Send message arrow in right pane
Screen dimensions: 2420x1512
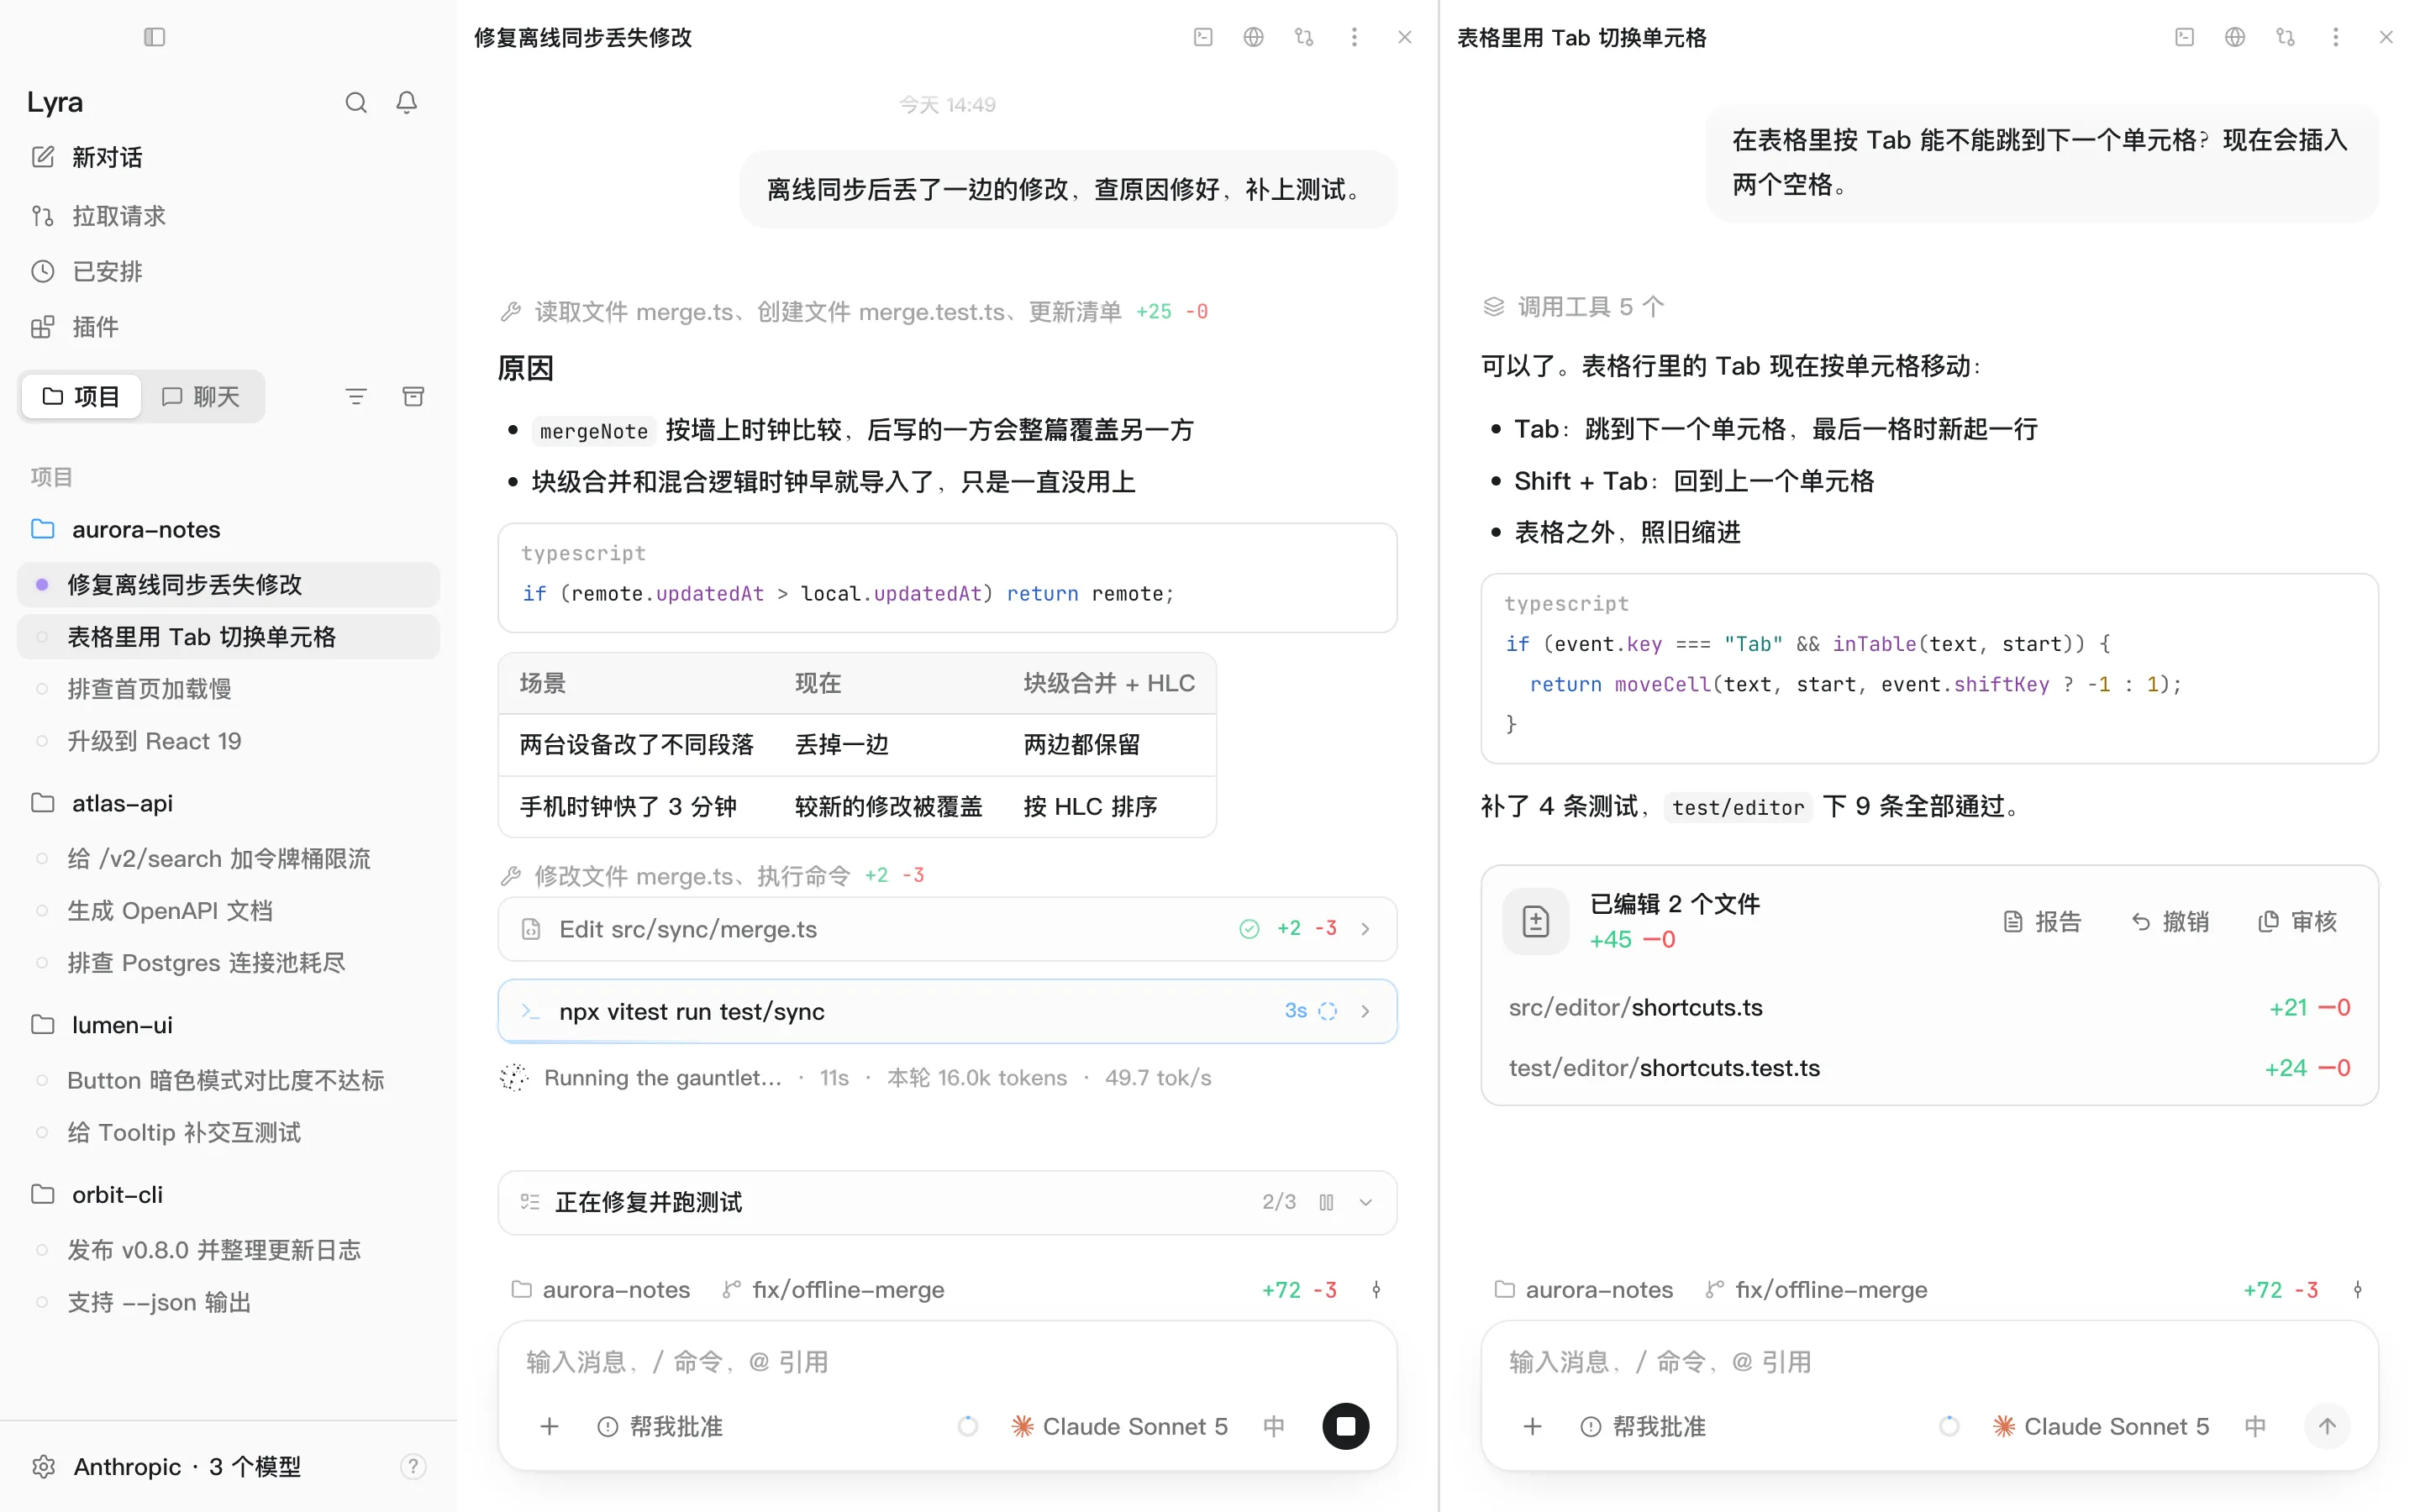pos(2327,1427)
